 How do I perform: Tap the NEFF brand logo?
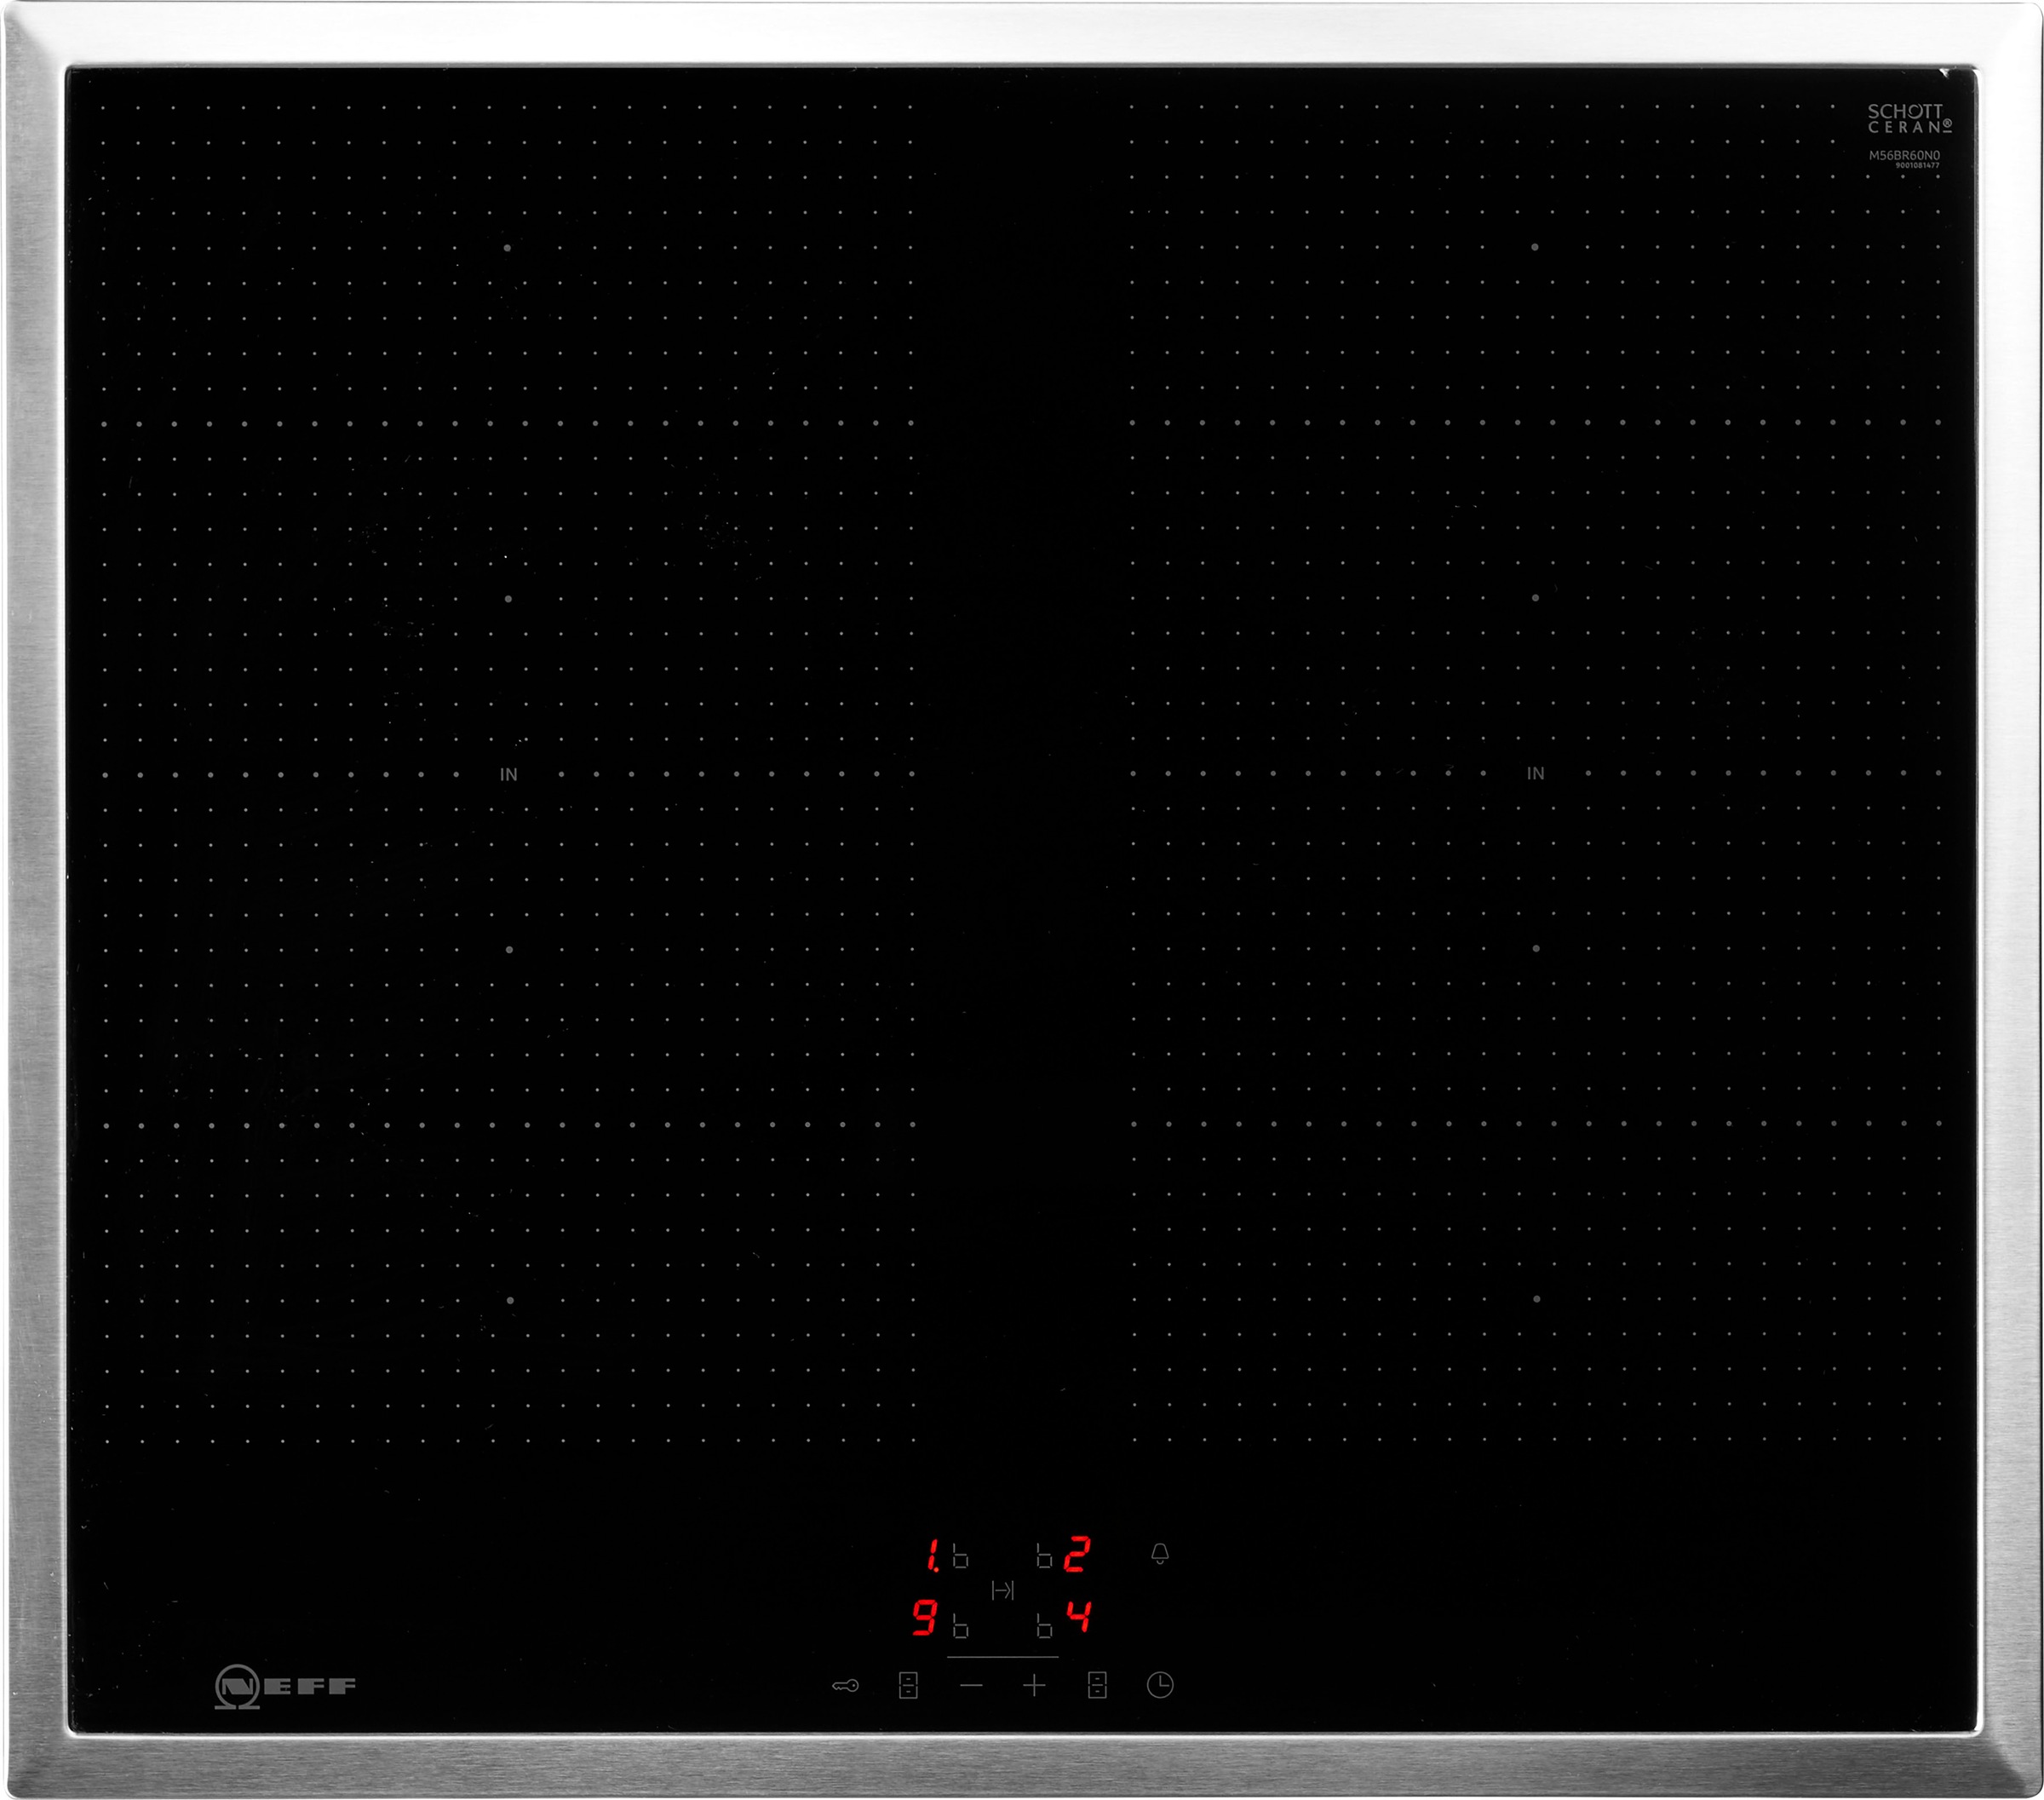(285, 1686)
